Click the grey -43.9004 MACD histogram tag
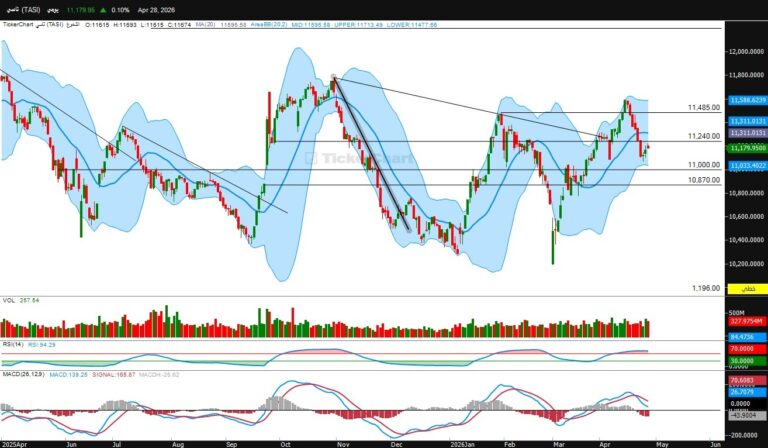 (745, 414)
